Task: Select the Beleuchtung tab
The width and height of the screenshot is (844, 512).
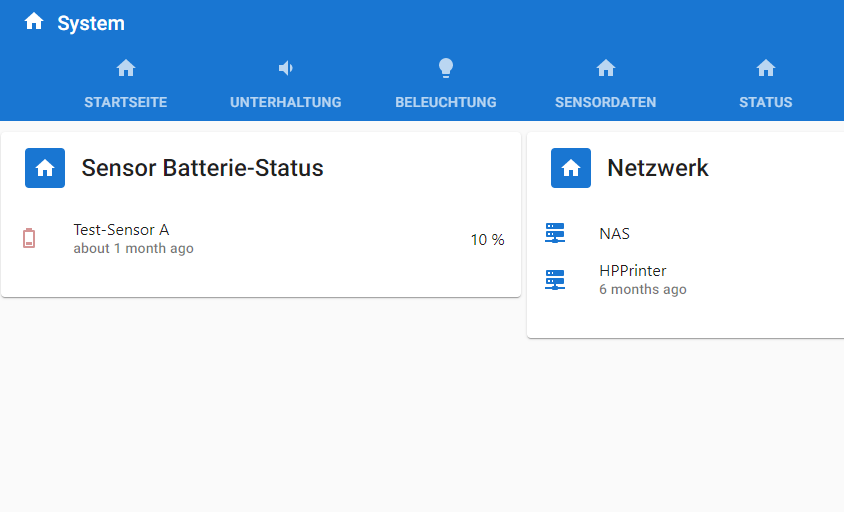Action: tap(446, 102)
